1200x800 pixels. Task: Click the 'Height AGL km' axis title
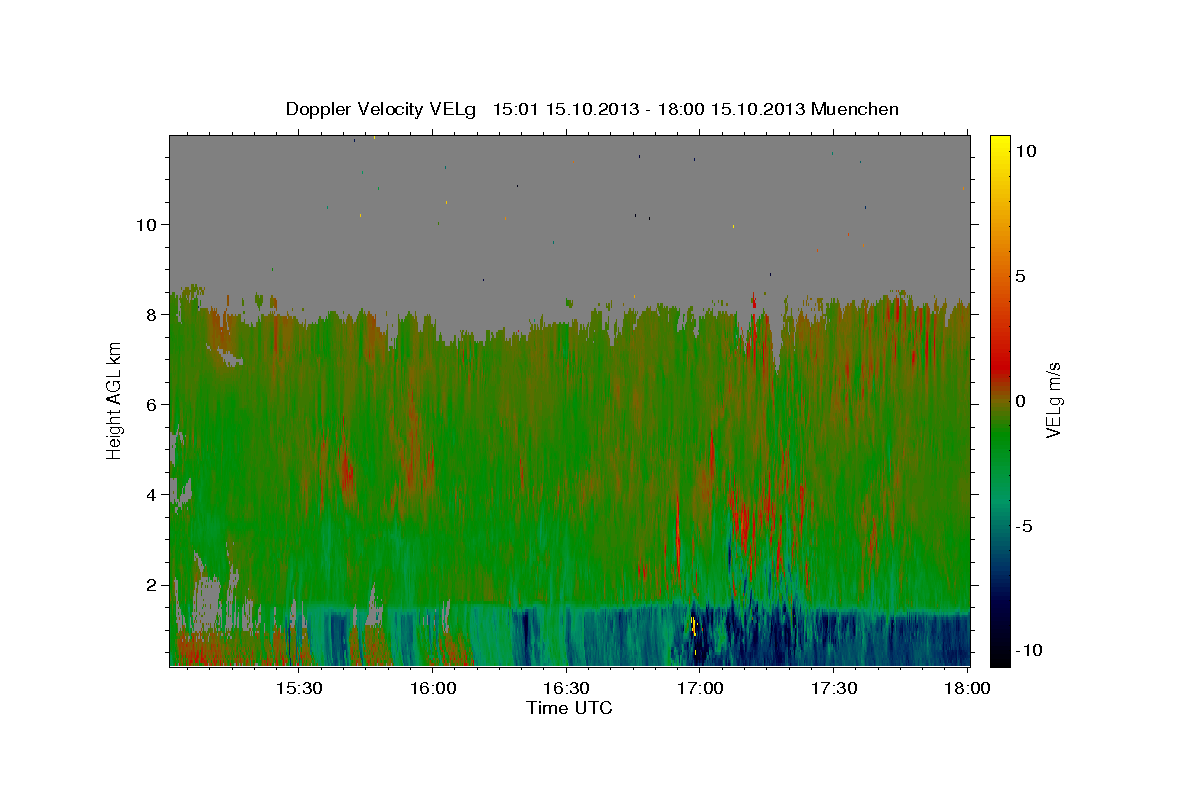pos(114,400)
